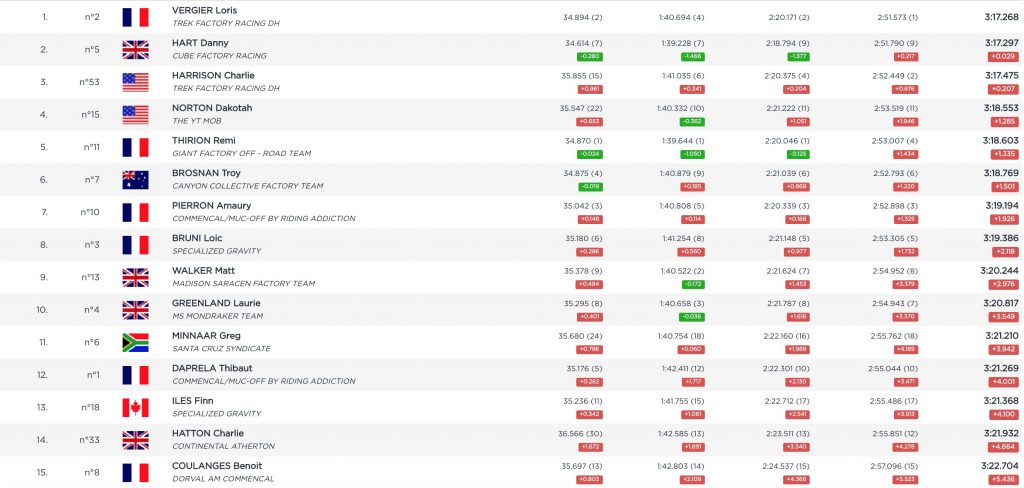Click bib number n°53
Viewport: 1024px width, 488px height.
coord(90,82)
